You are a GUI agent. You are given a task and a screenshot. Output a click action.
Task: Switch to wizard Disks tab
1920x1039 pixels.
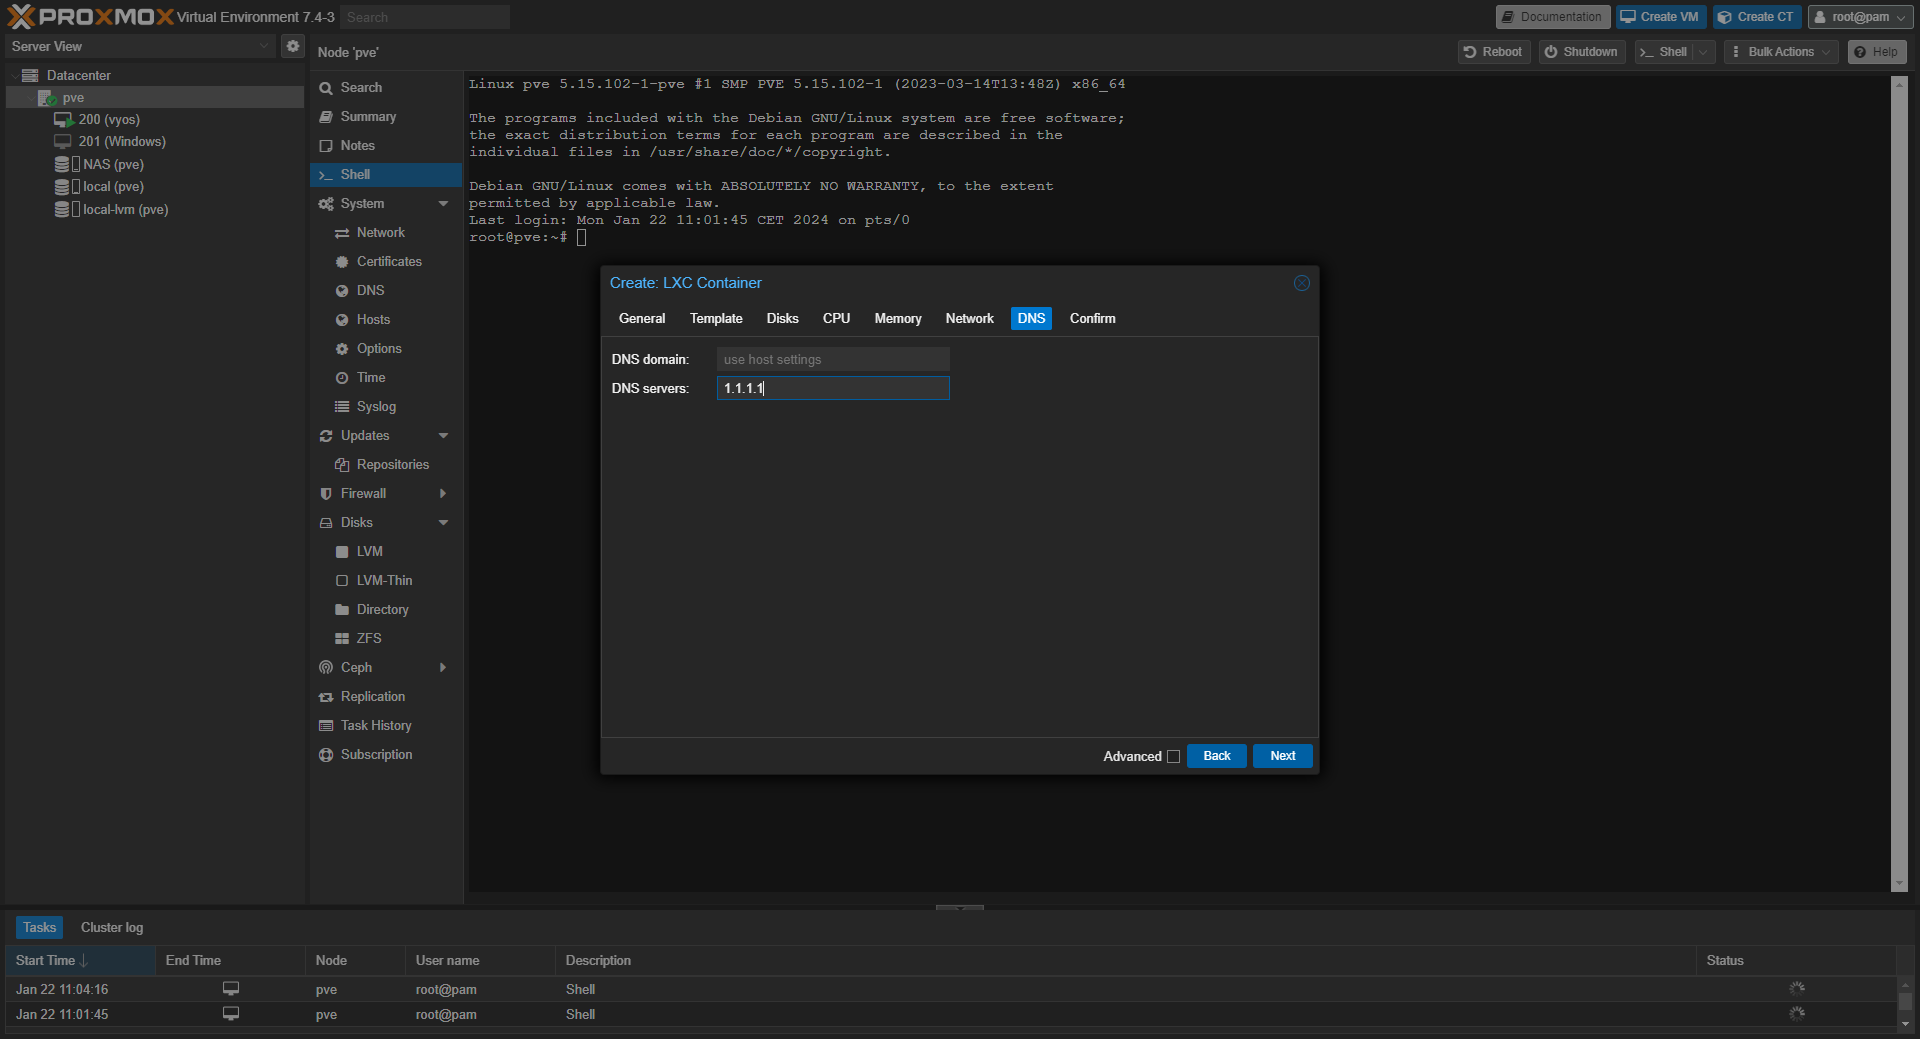pyautogui.click(x=782, y=318)
